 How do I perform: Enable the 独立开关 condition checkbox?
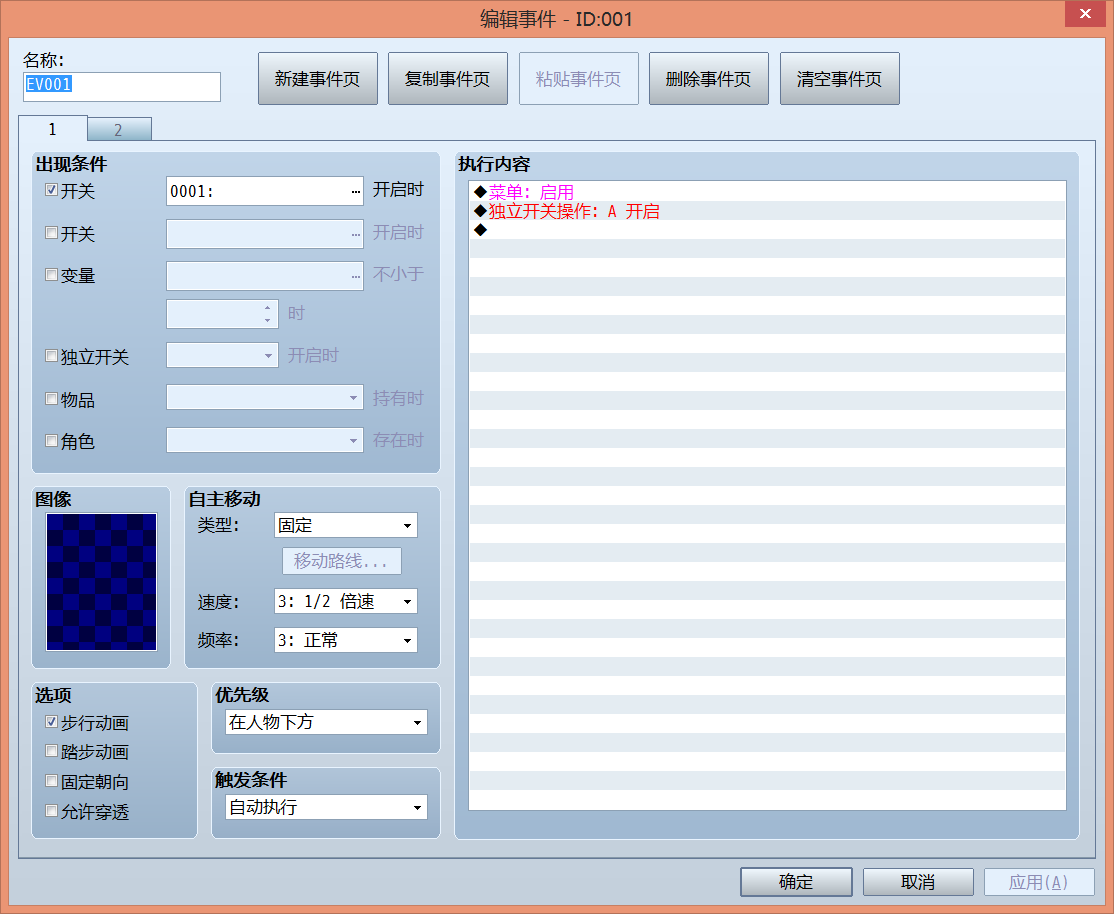[x=51, y=355]
